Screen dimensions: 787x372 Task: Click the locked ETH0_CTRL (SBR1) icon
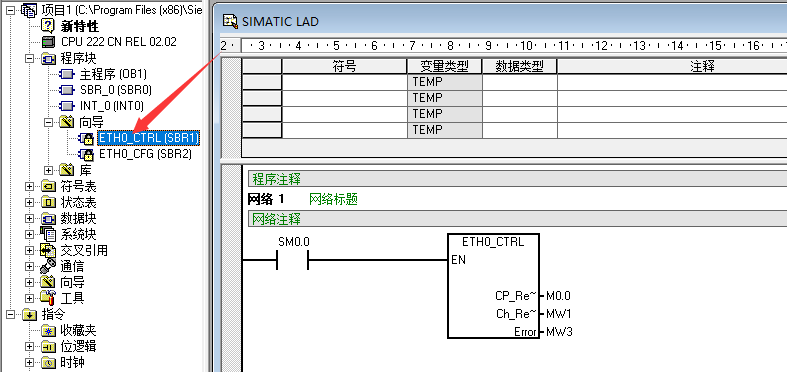tap(86, 138)
